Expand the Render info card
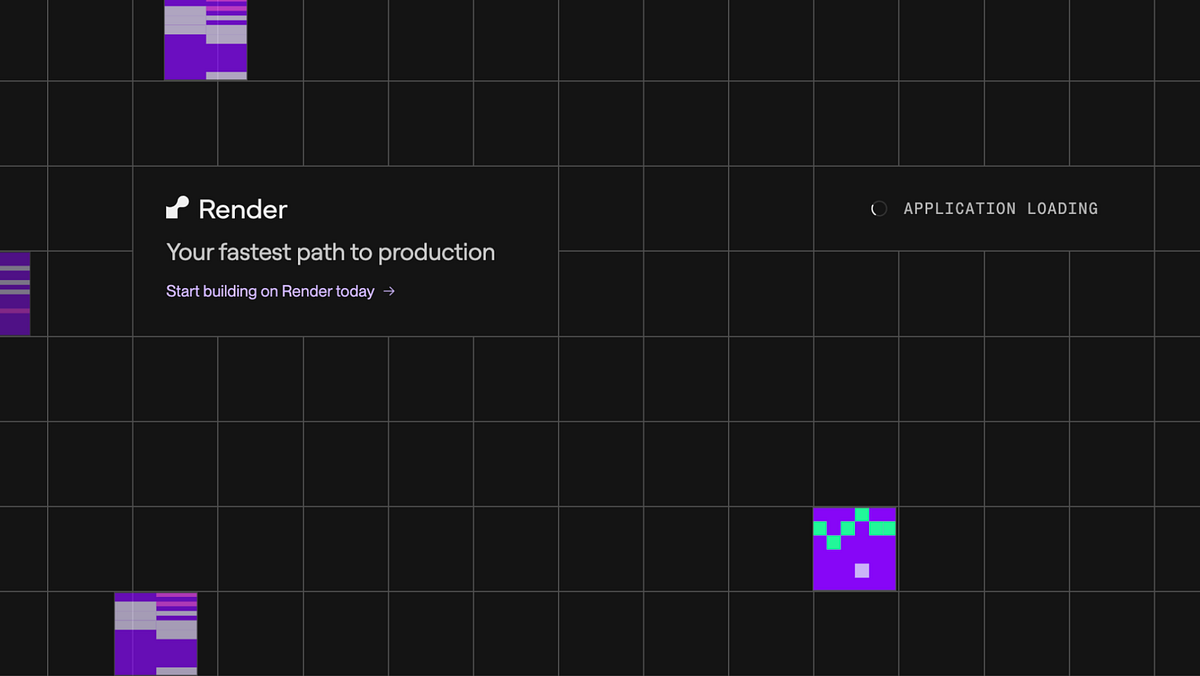 [345, 250]
